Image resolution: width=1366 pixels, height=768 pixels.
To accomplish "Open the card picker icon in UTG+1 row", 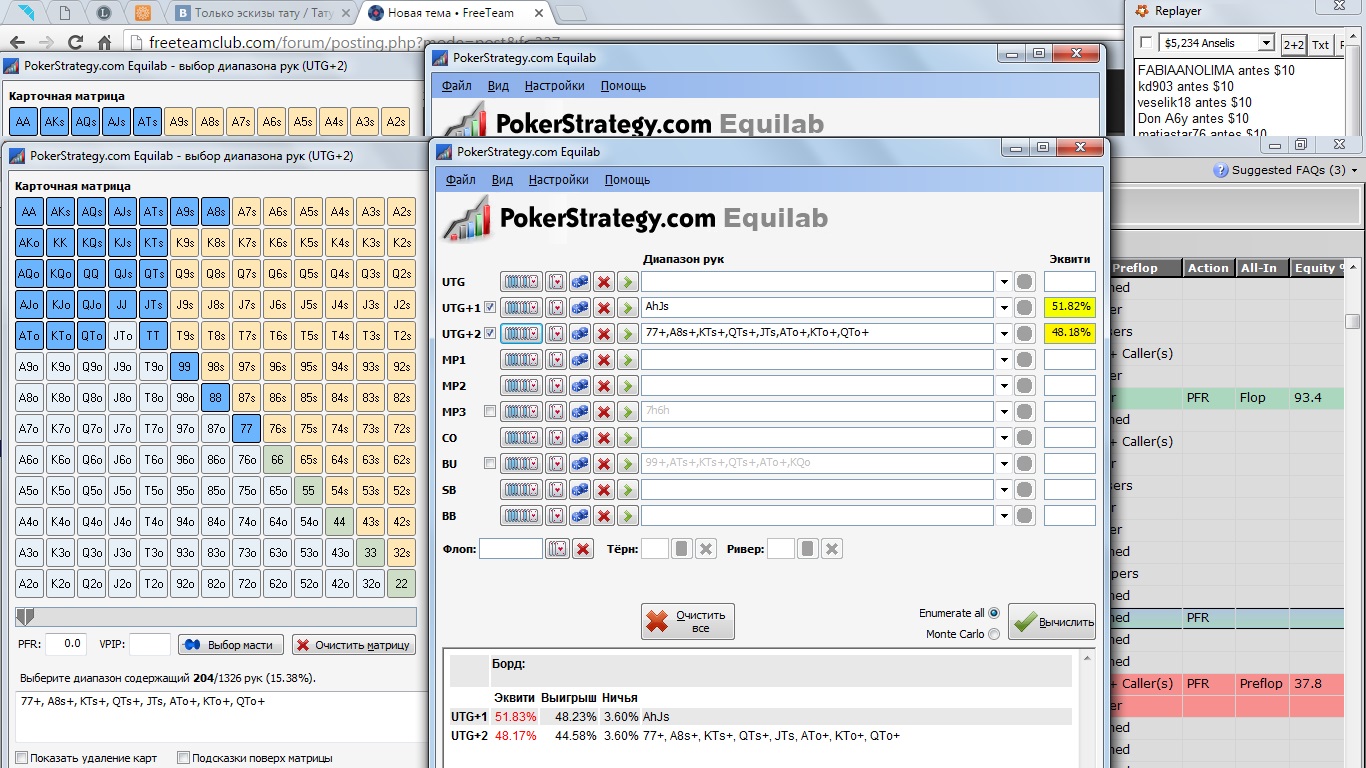I will pyautogui.click(x=557, y=308).
